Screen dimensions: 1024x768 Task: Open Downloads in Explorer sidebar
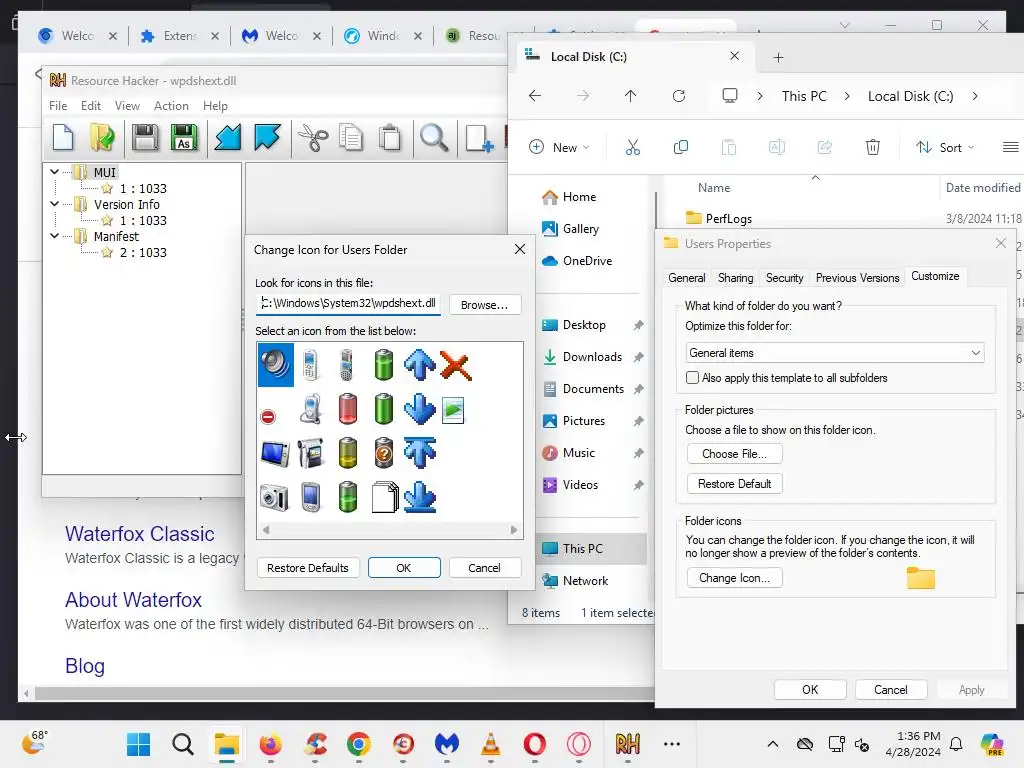pos(592,357)
